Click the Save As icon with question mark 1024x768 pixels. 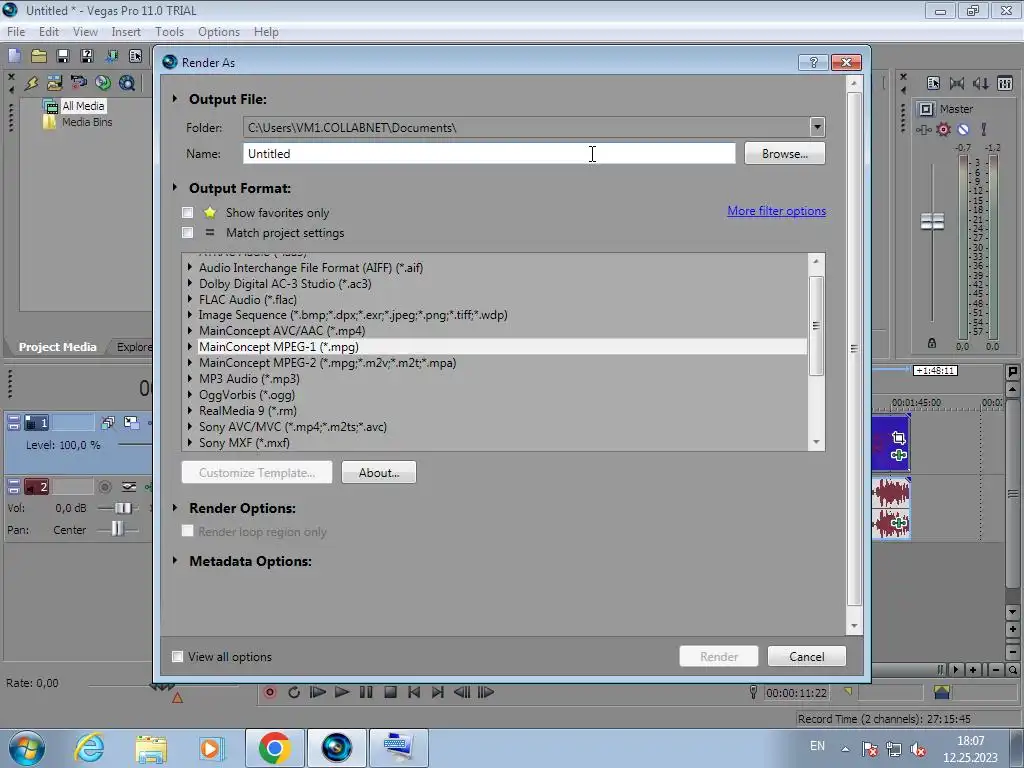(x=87, y=56)
